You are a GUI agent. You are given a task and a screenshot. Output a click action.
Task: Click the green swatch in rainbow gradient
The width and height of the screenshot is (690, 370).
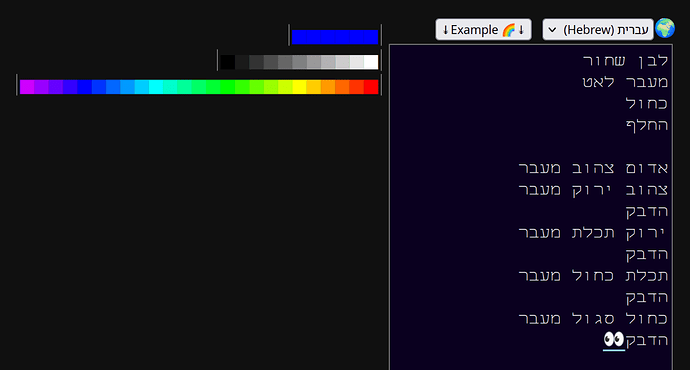pyautogui.click(x=228, y=87)
